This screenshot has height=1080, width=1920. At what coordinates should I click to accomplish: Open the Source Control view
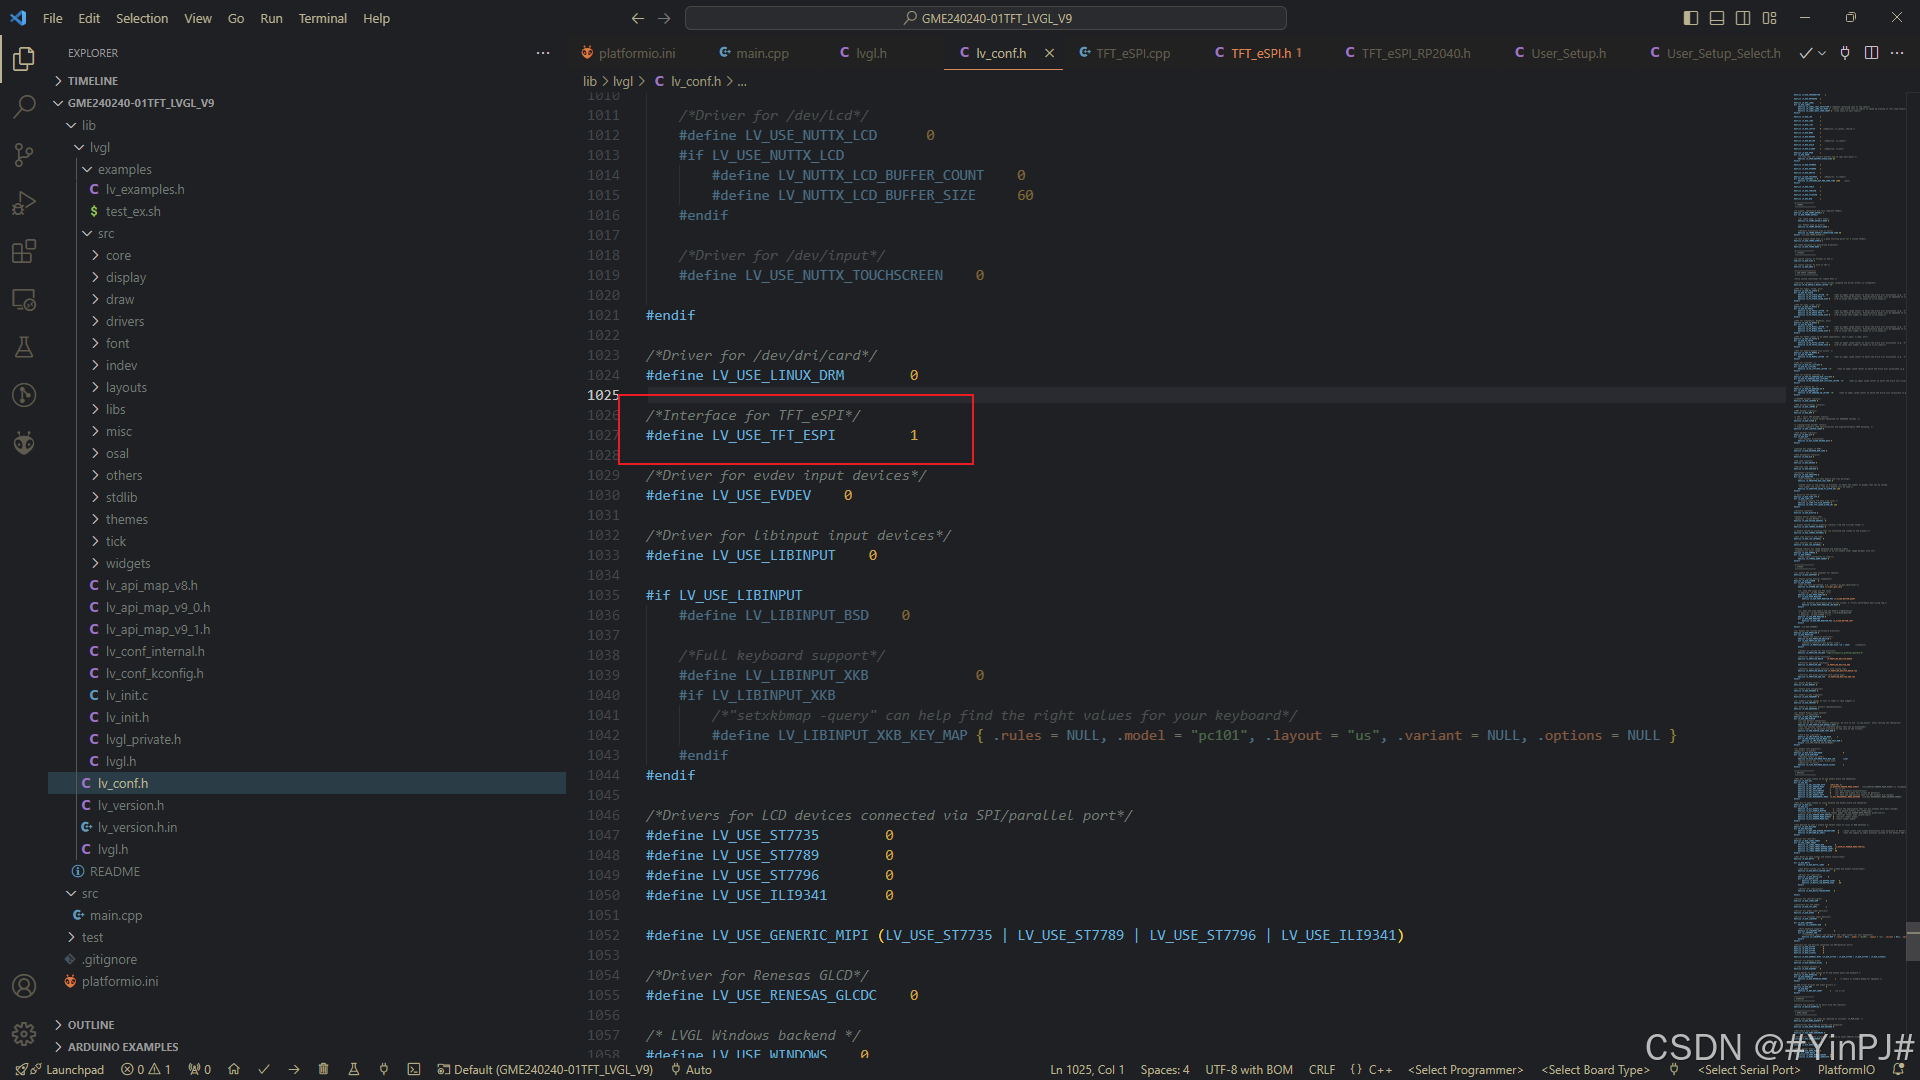click(24, 154)
